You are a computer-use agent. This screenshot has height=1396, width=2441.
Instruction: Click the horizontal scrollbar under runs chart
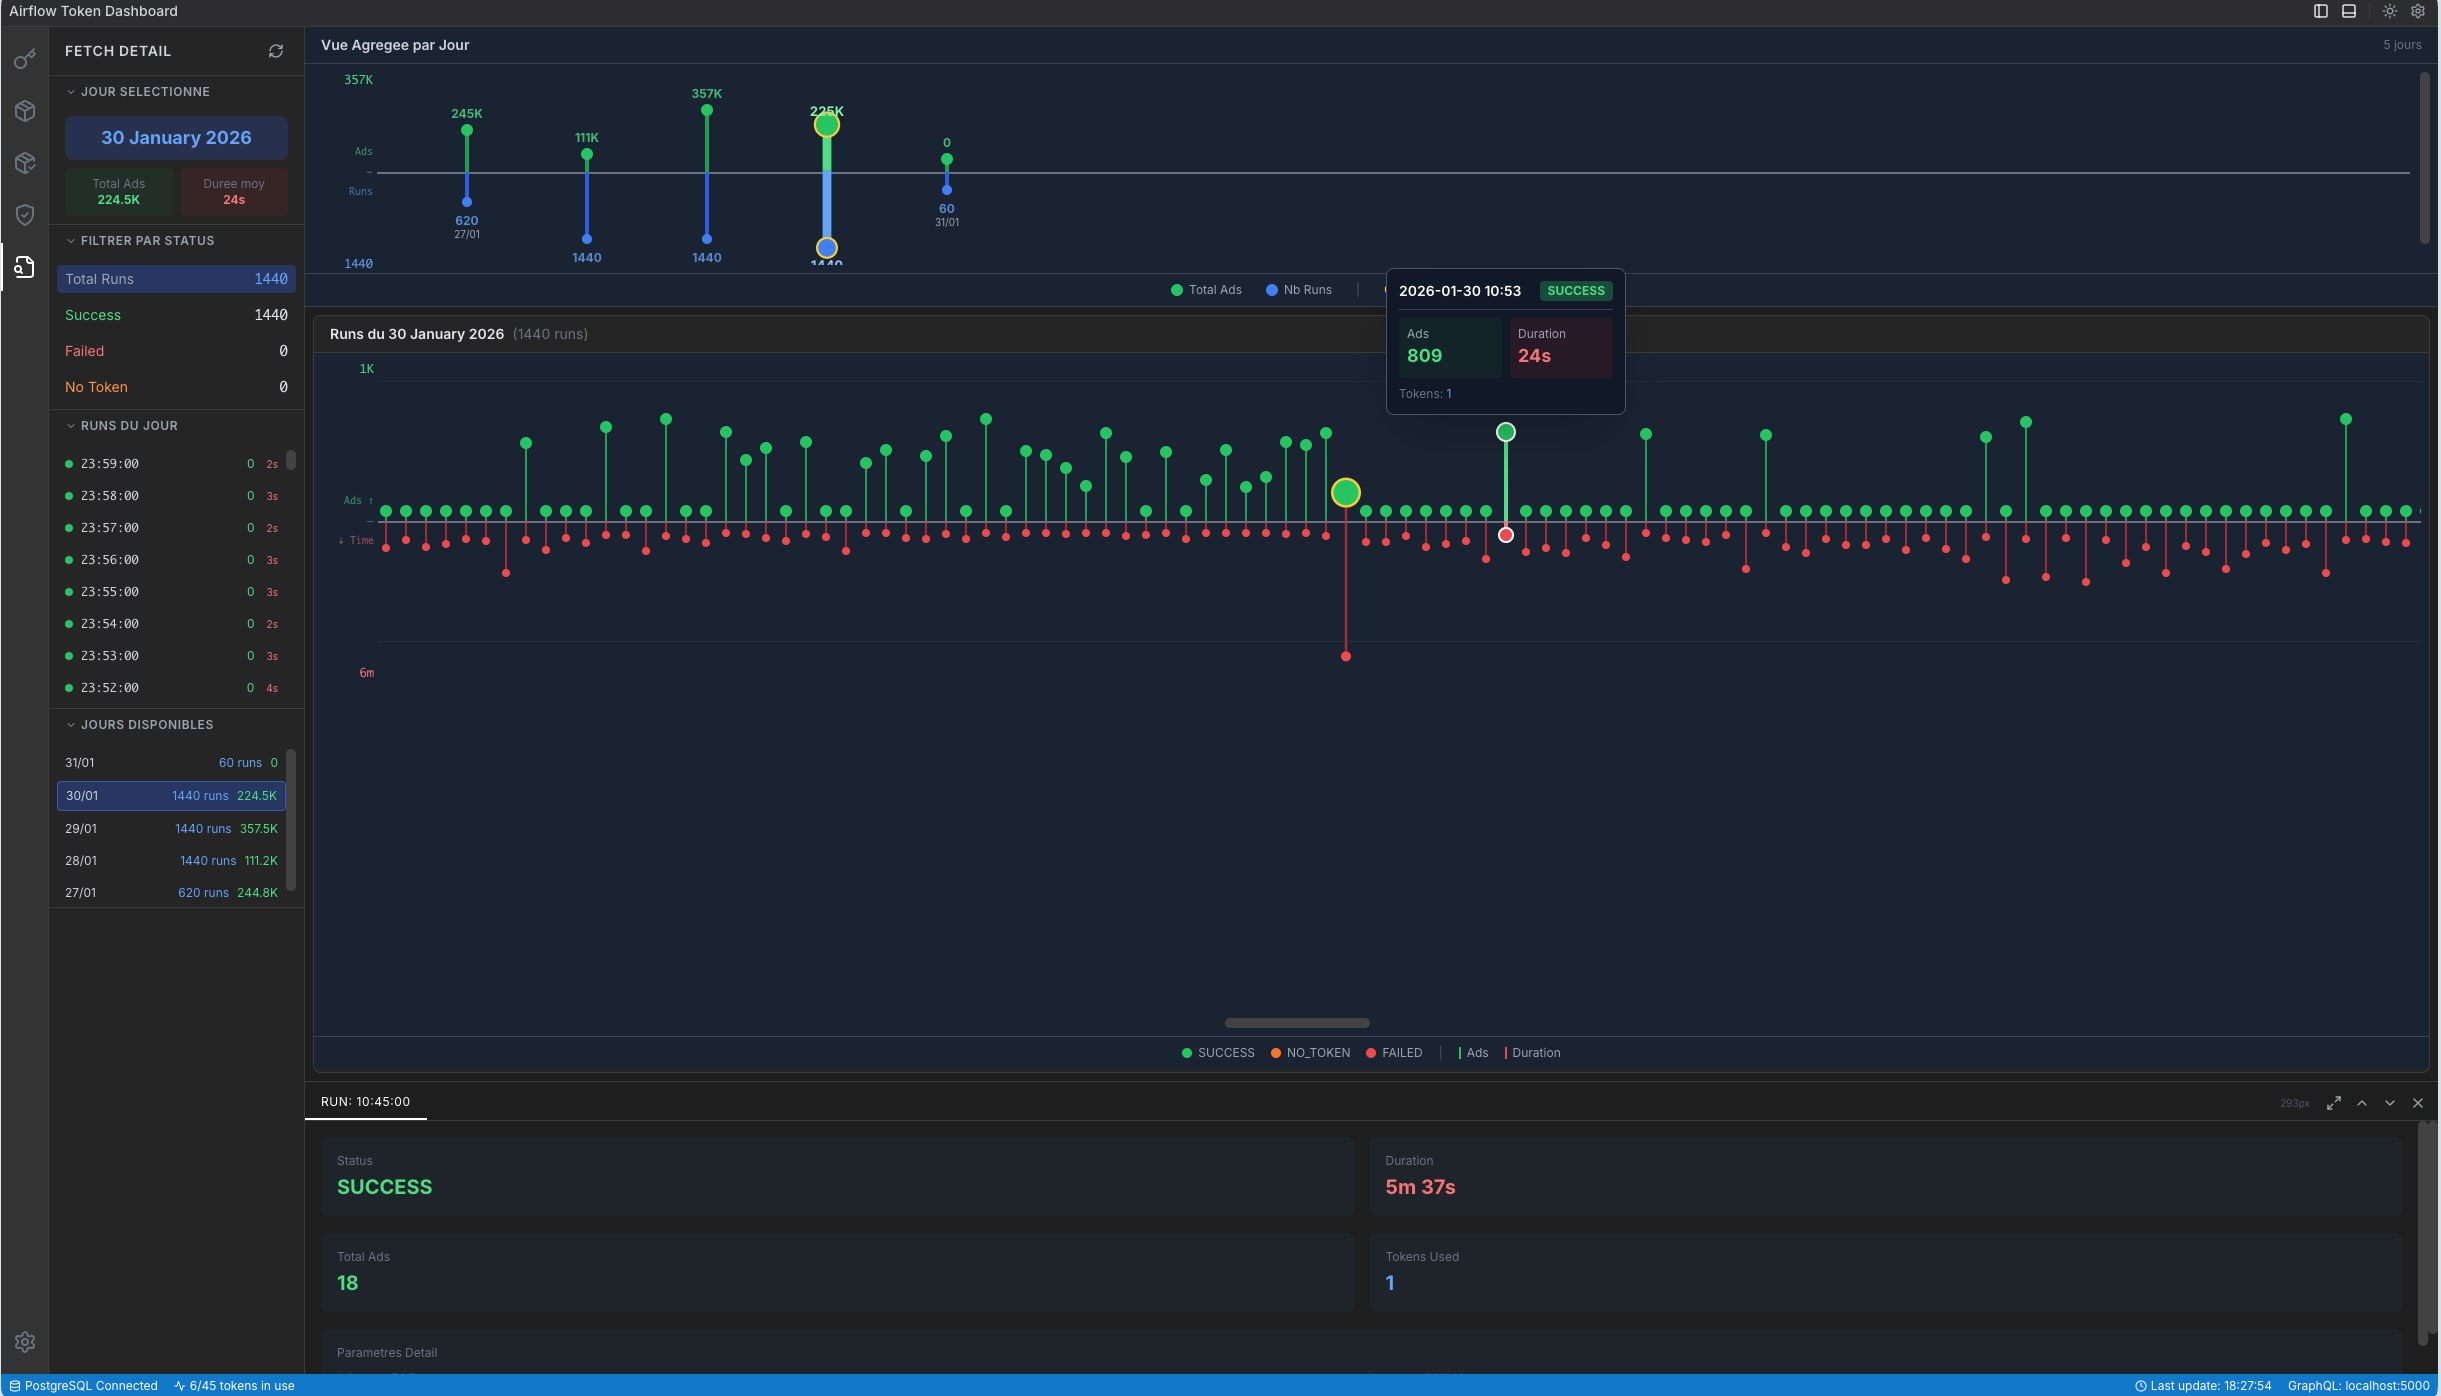coord(1297,1023)
